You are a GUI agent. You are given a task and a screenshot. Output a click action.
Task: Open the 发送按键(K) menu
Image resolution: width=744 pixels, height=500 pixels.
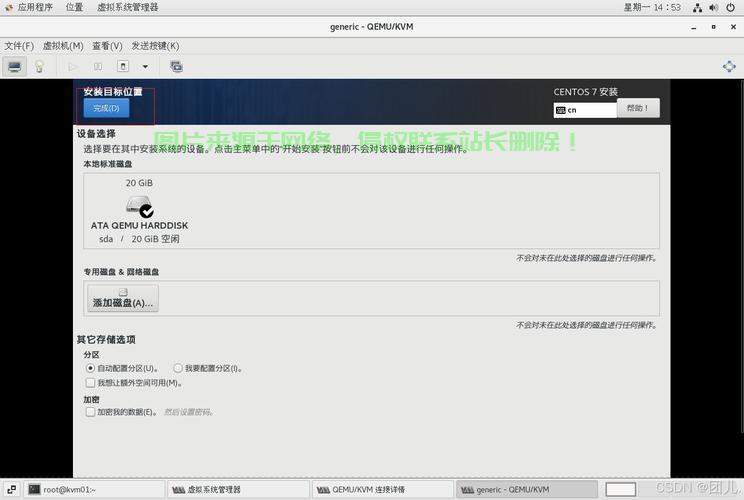click(x=155, y=46)
